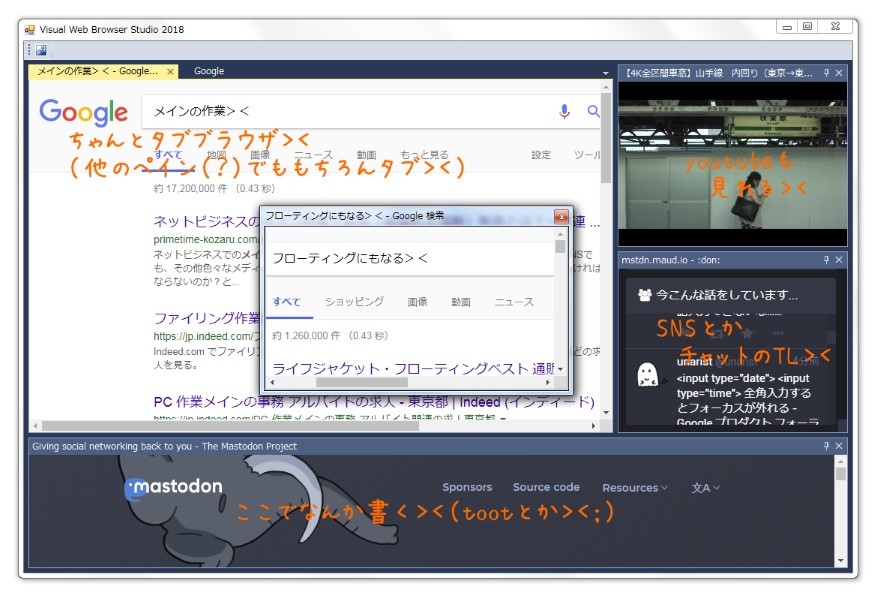Select the ニュース tab in the main Google pane

313,155
